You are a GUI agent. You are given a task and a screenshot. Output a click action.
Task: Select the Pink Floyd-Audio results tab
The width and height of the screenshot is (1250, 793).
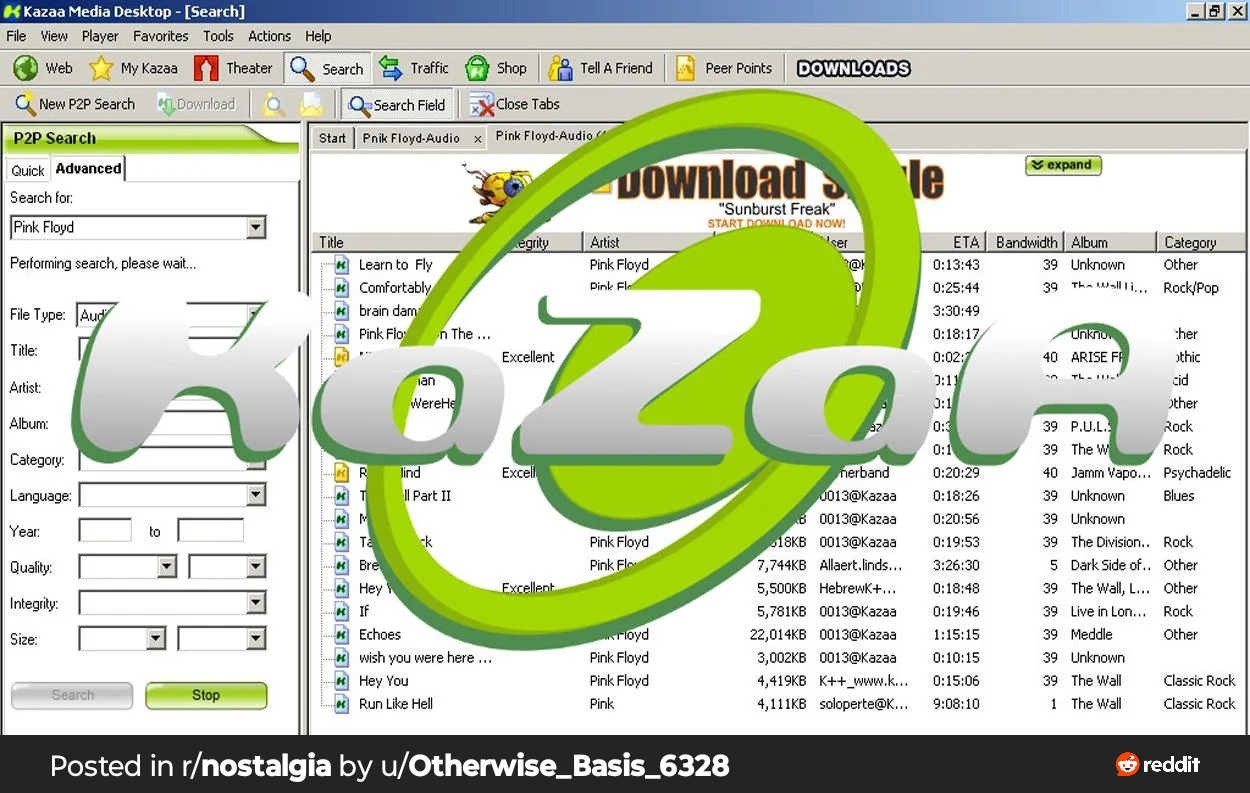pos(548,136)
